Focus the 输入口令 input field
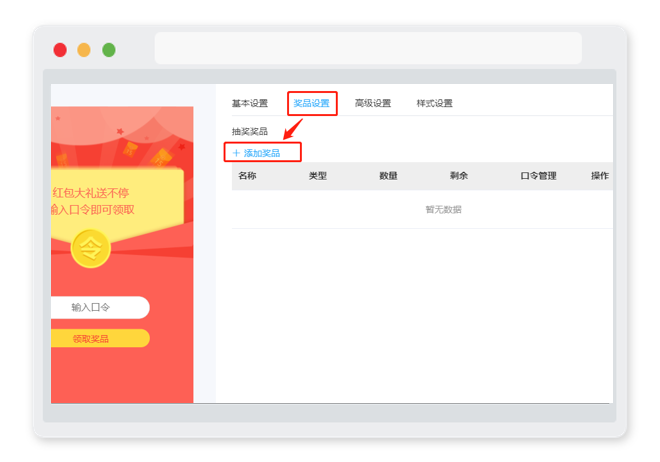The image size is (660, 462). (x=100, y=308)
